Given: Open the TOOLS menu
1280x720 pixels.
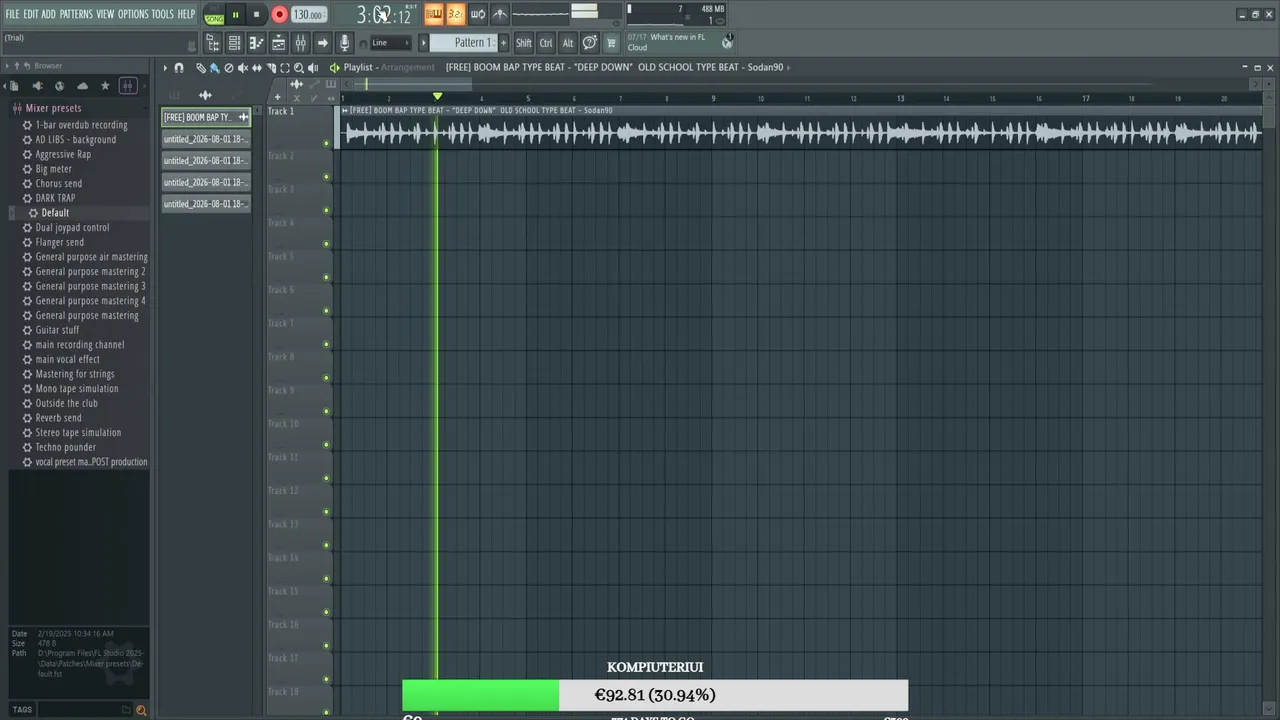Looking at the screenshot, I should [x=162, y=14].
